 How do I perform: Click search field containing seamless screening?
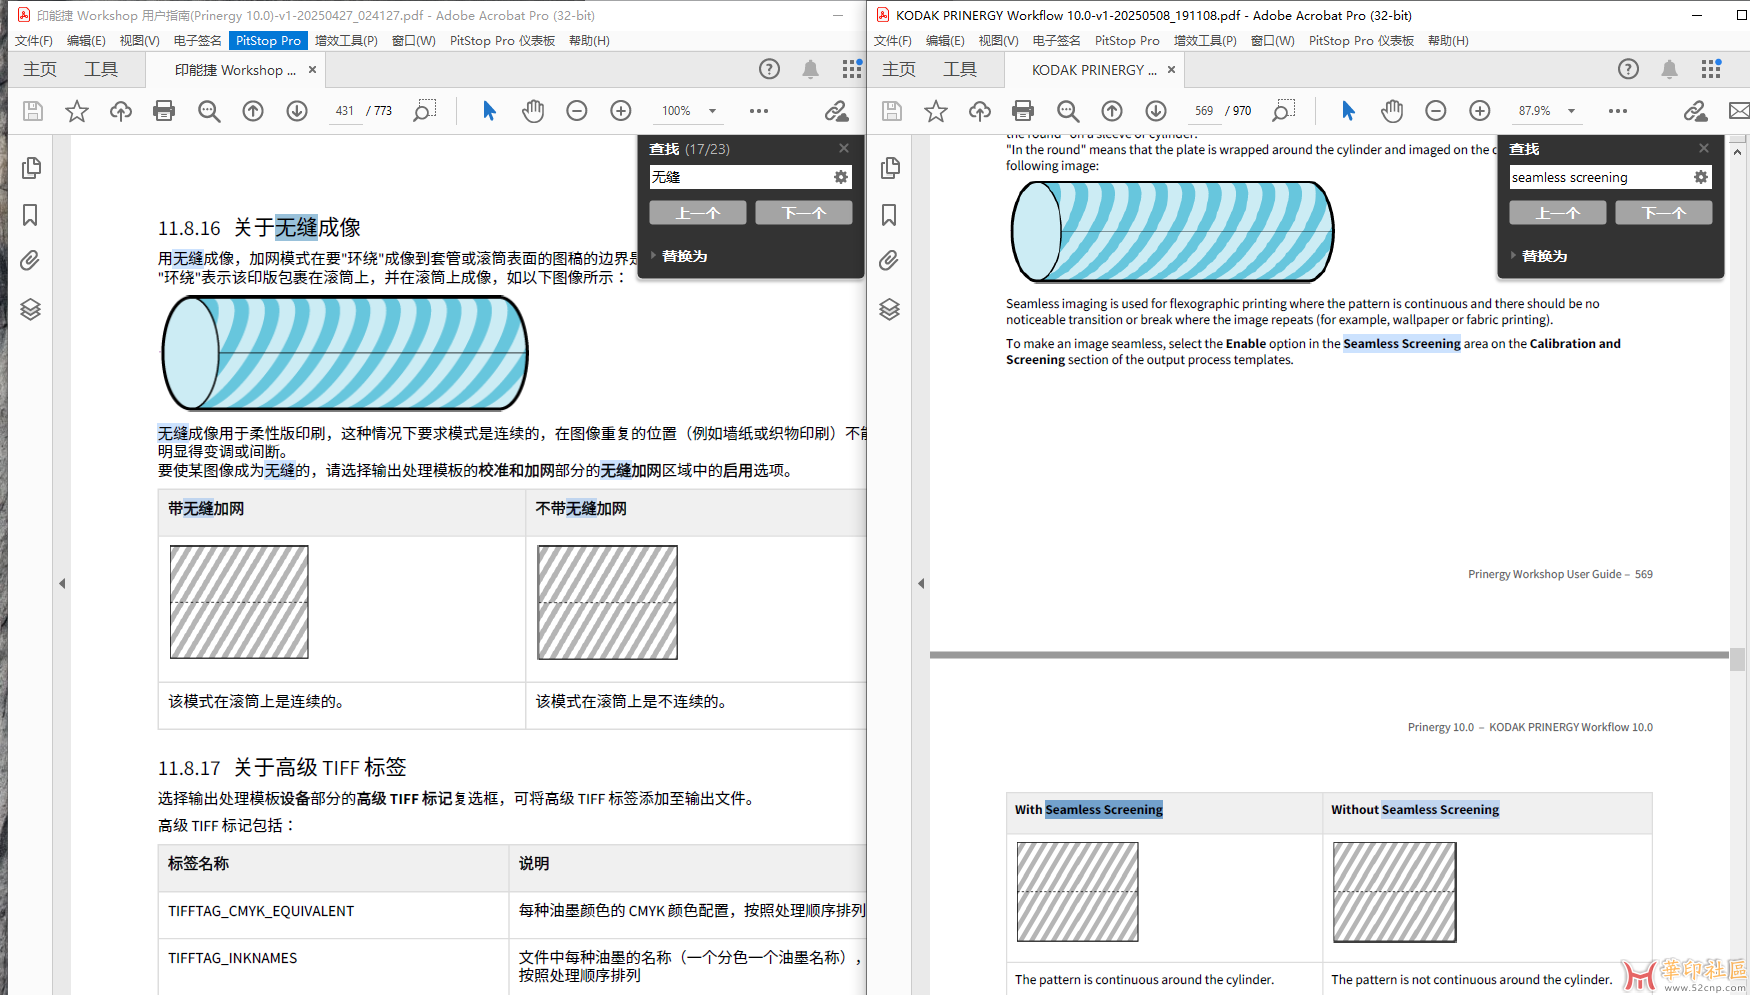(x=1600, y=177)
